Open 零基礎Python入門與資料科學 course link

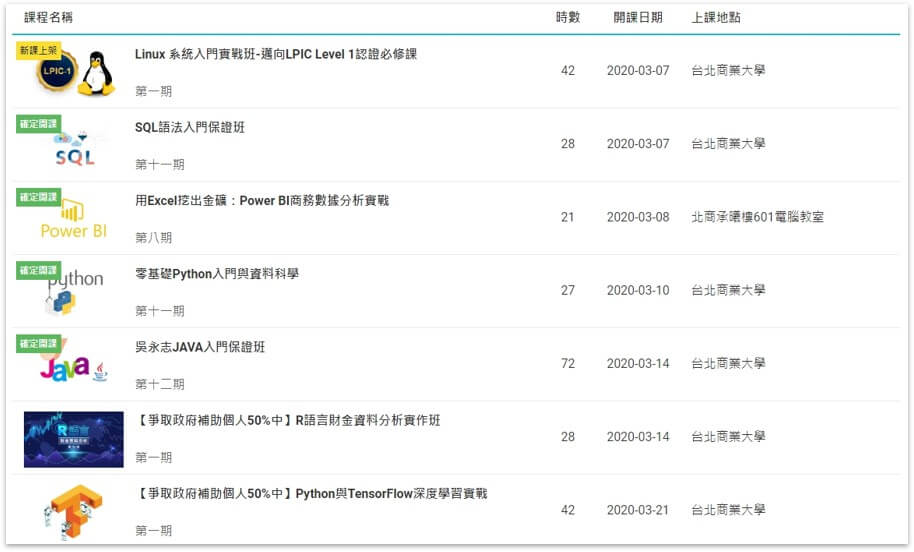(217, 273)
